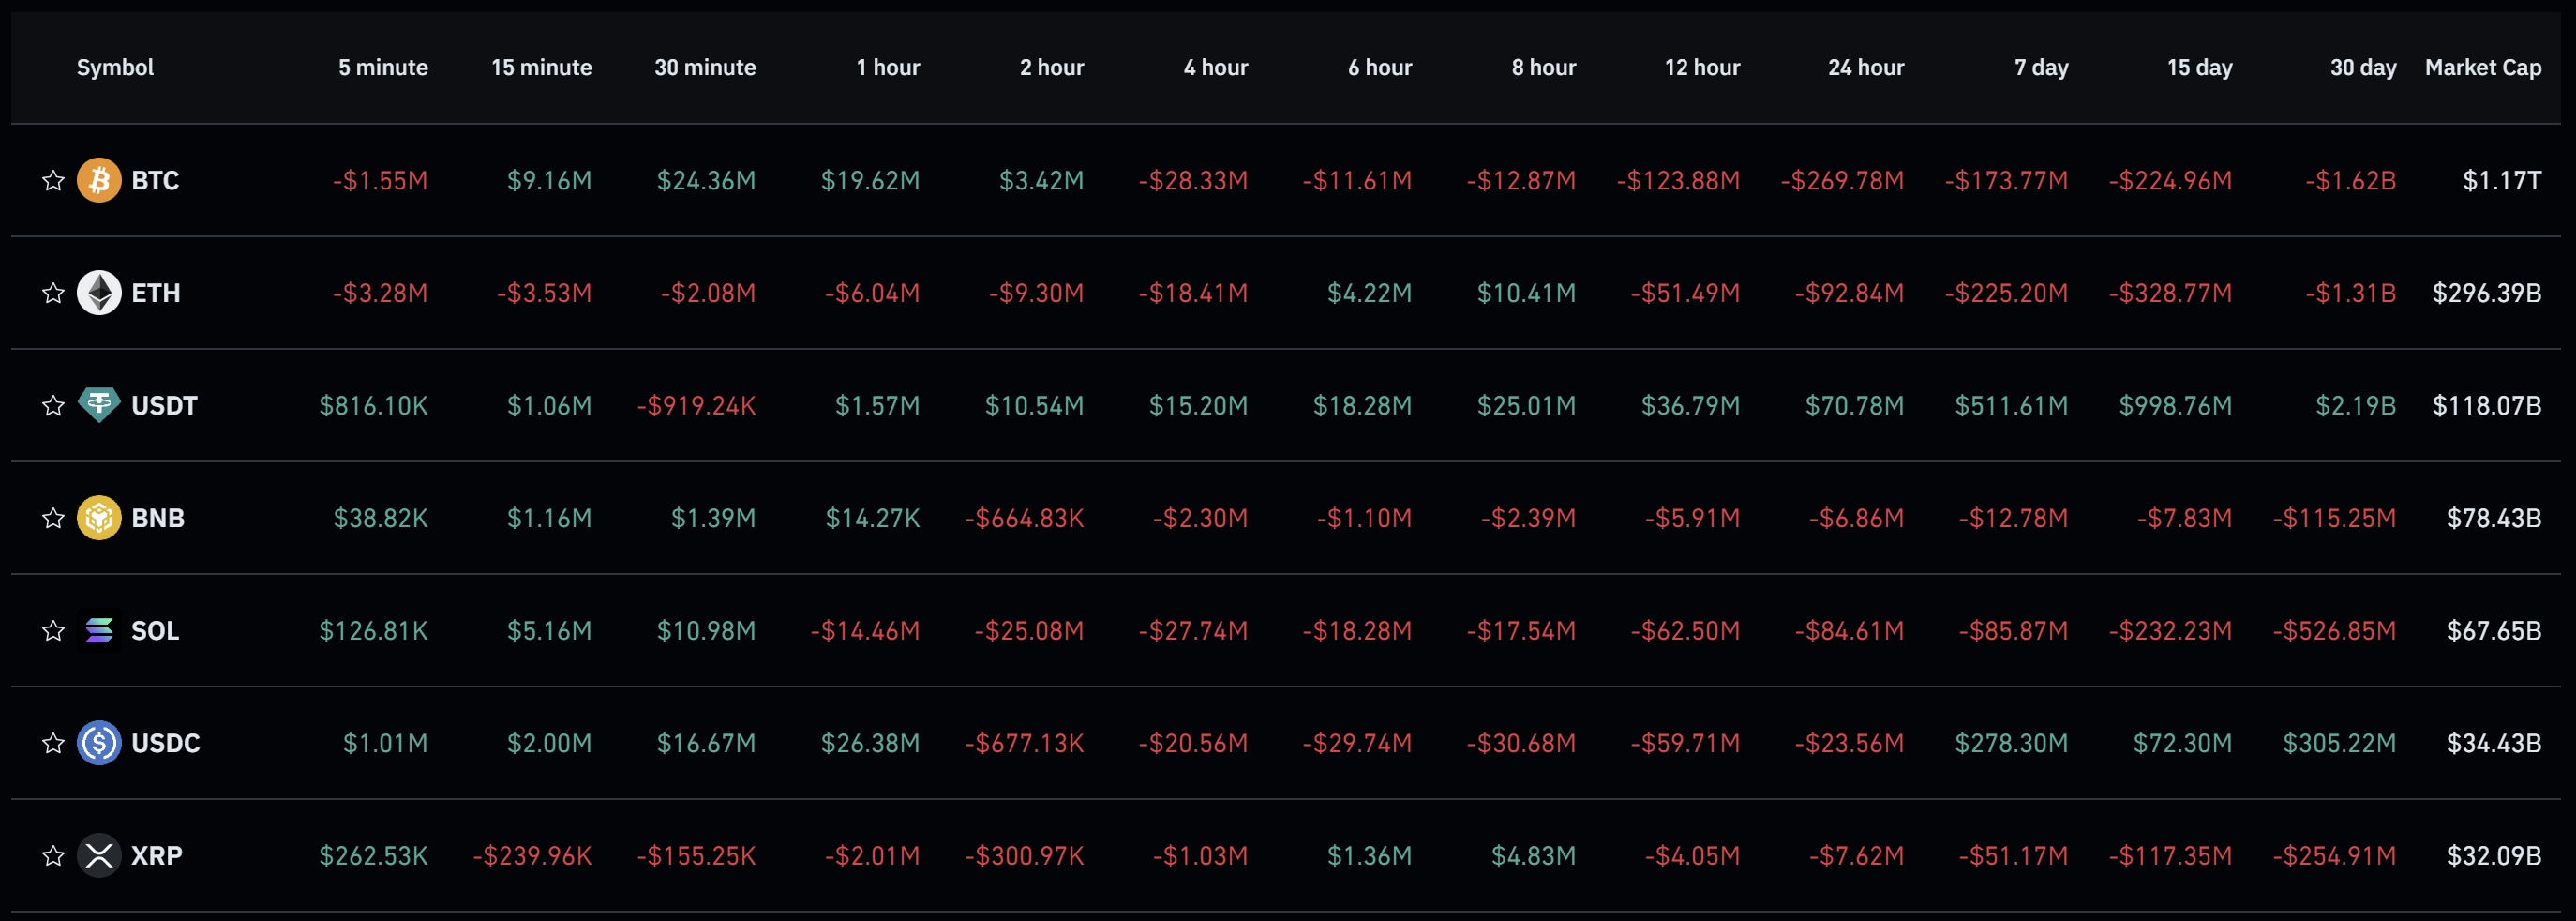The height and width of the screenshot is (921, 2576).
Task: Open the USDT symbol link
Action: click(164, 405)
